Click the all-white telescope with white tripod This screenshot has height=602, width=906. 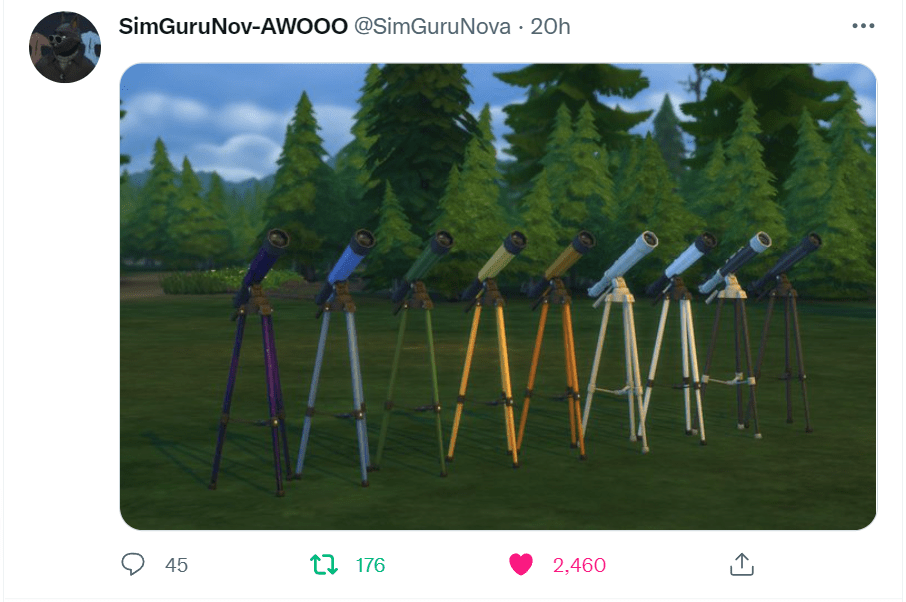(x=619, y=341)
